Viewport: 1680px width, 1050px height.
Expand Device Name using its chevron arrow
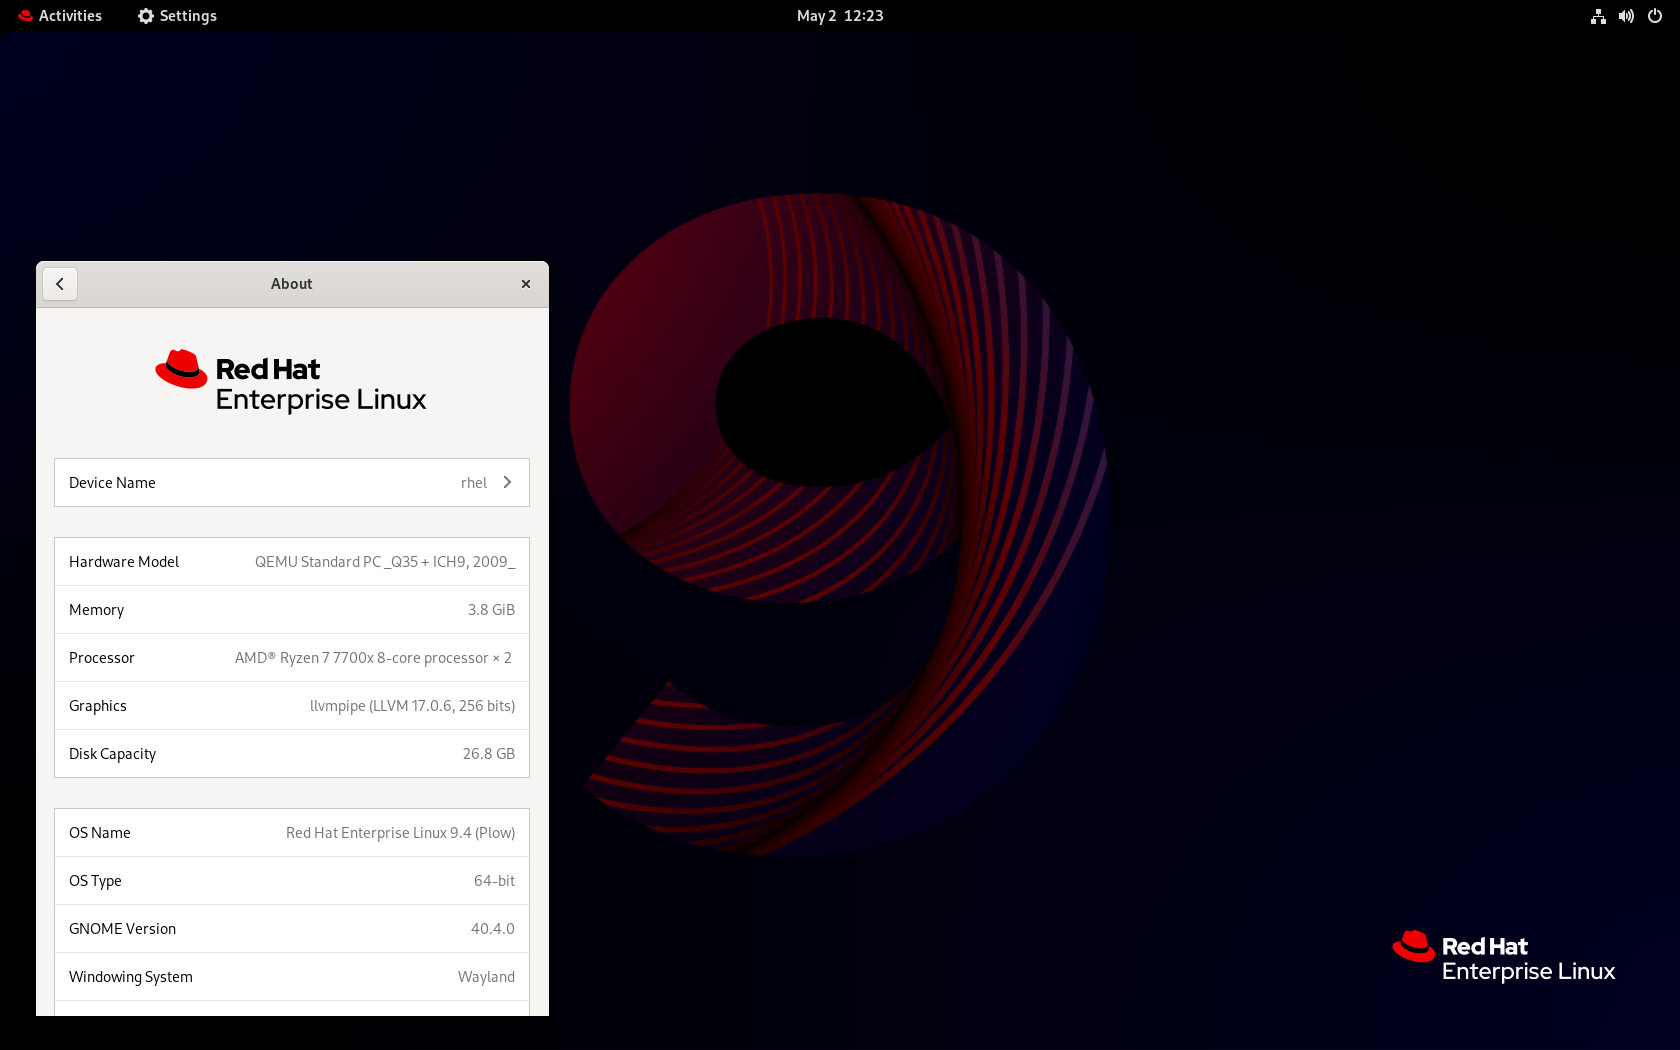click(x=507, y=482)
